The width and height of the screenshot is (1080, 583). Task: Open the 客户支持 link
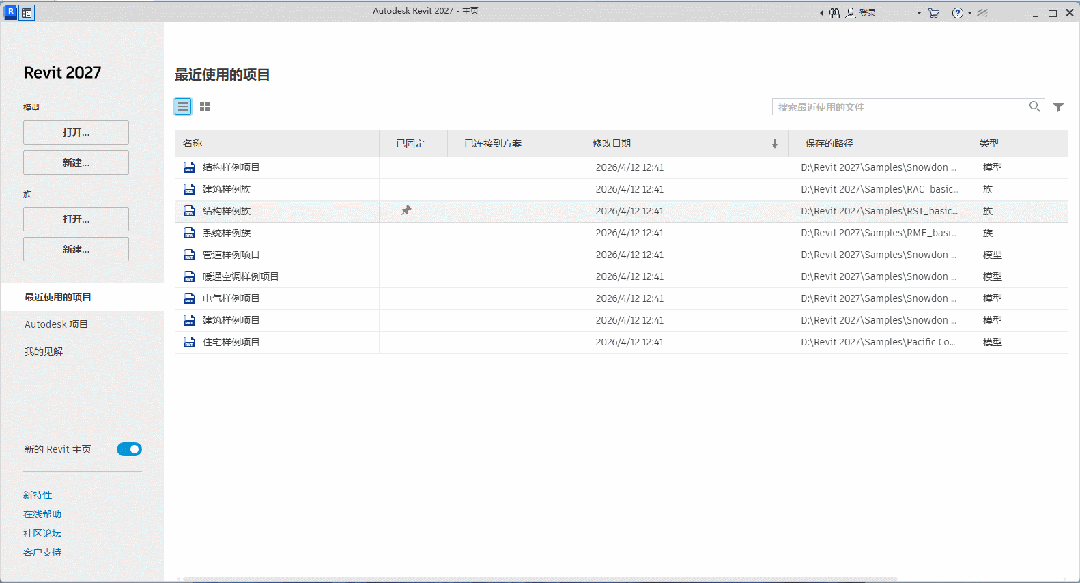(43, 552)
